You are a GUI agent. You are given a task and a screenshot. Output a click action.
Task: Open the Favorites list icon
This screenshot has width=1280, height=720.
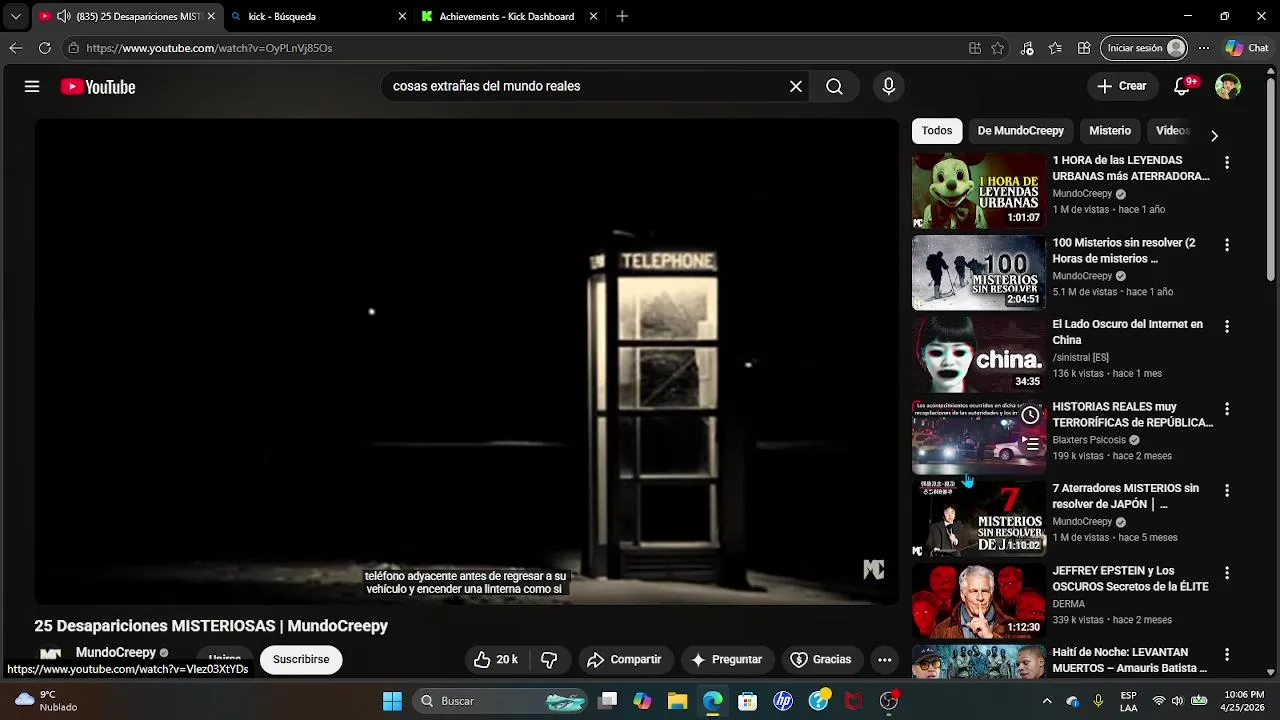[1055, 48]
